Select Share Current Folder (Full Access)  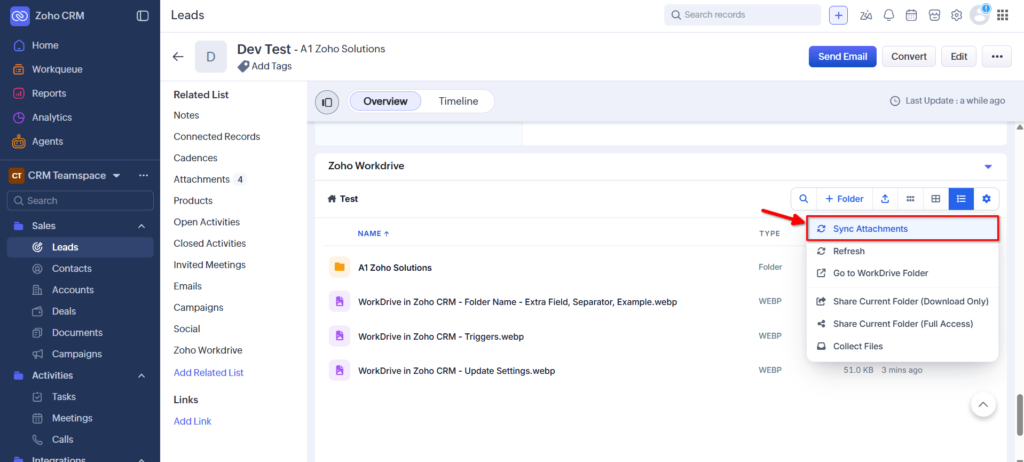coord(903,323)
